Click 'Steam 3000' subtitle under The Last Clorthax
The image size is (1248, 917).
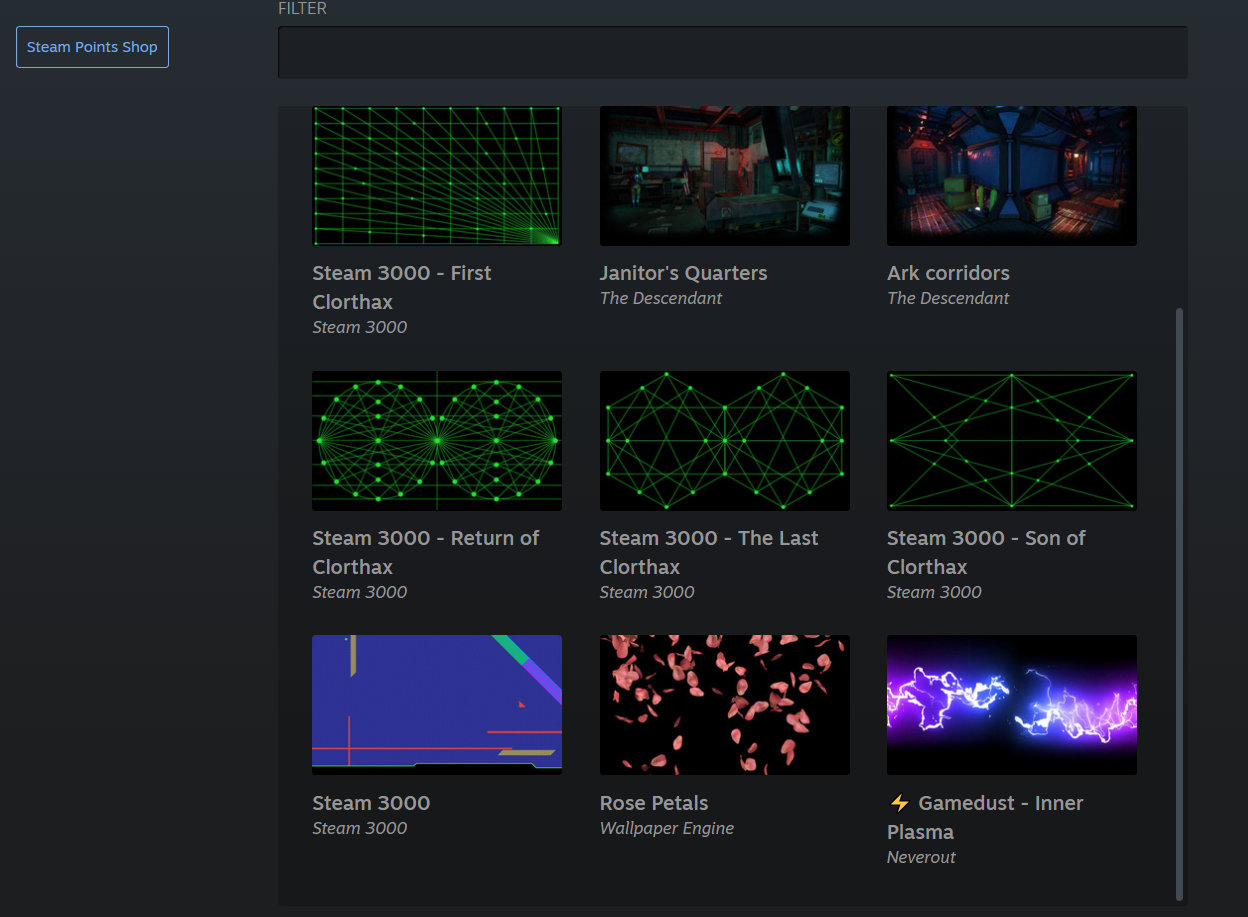(647, 592)
